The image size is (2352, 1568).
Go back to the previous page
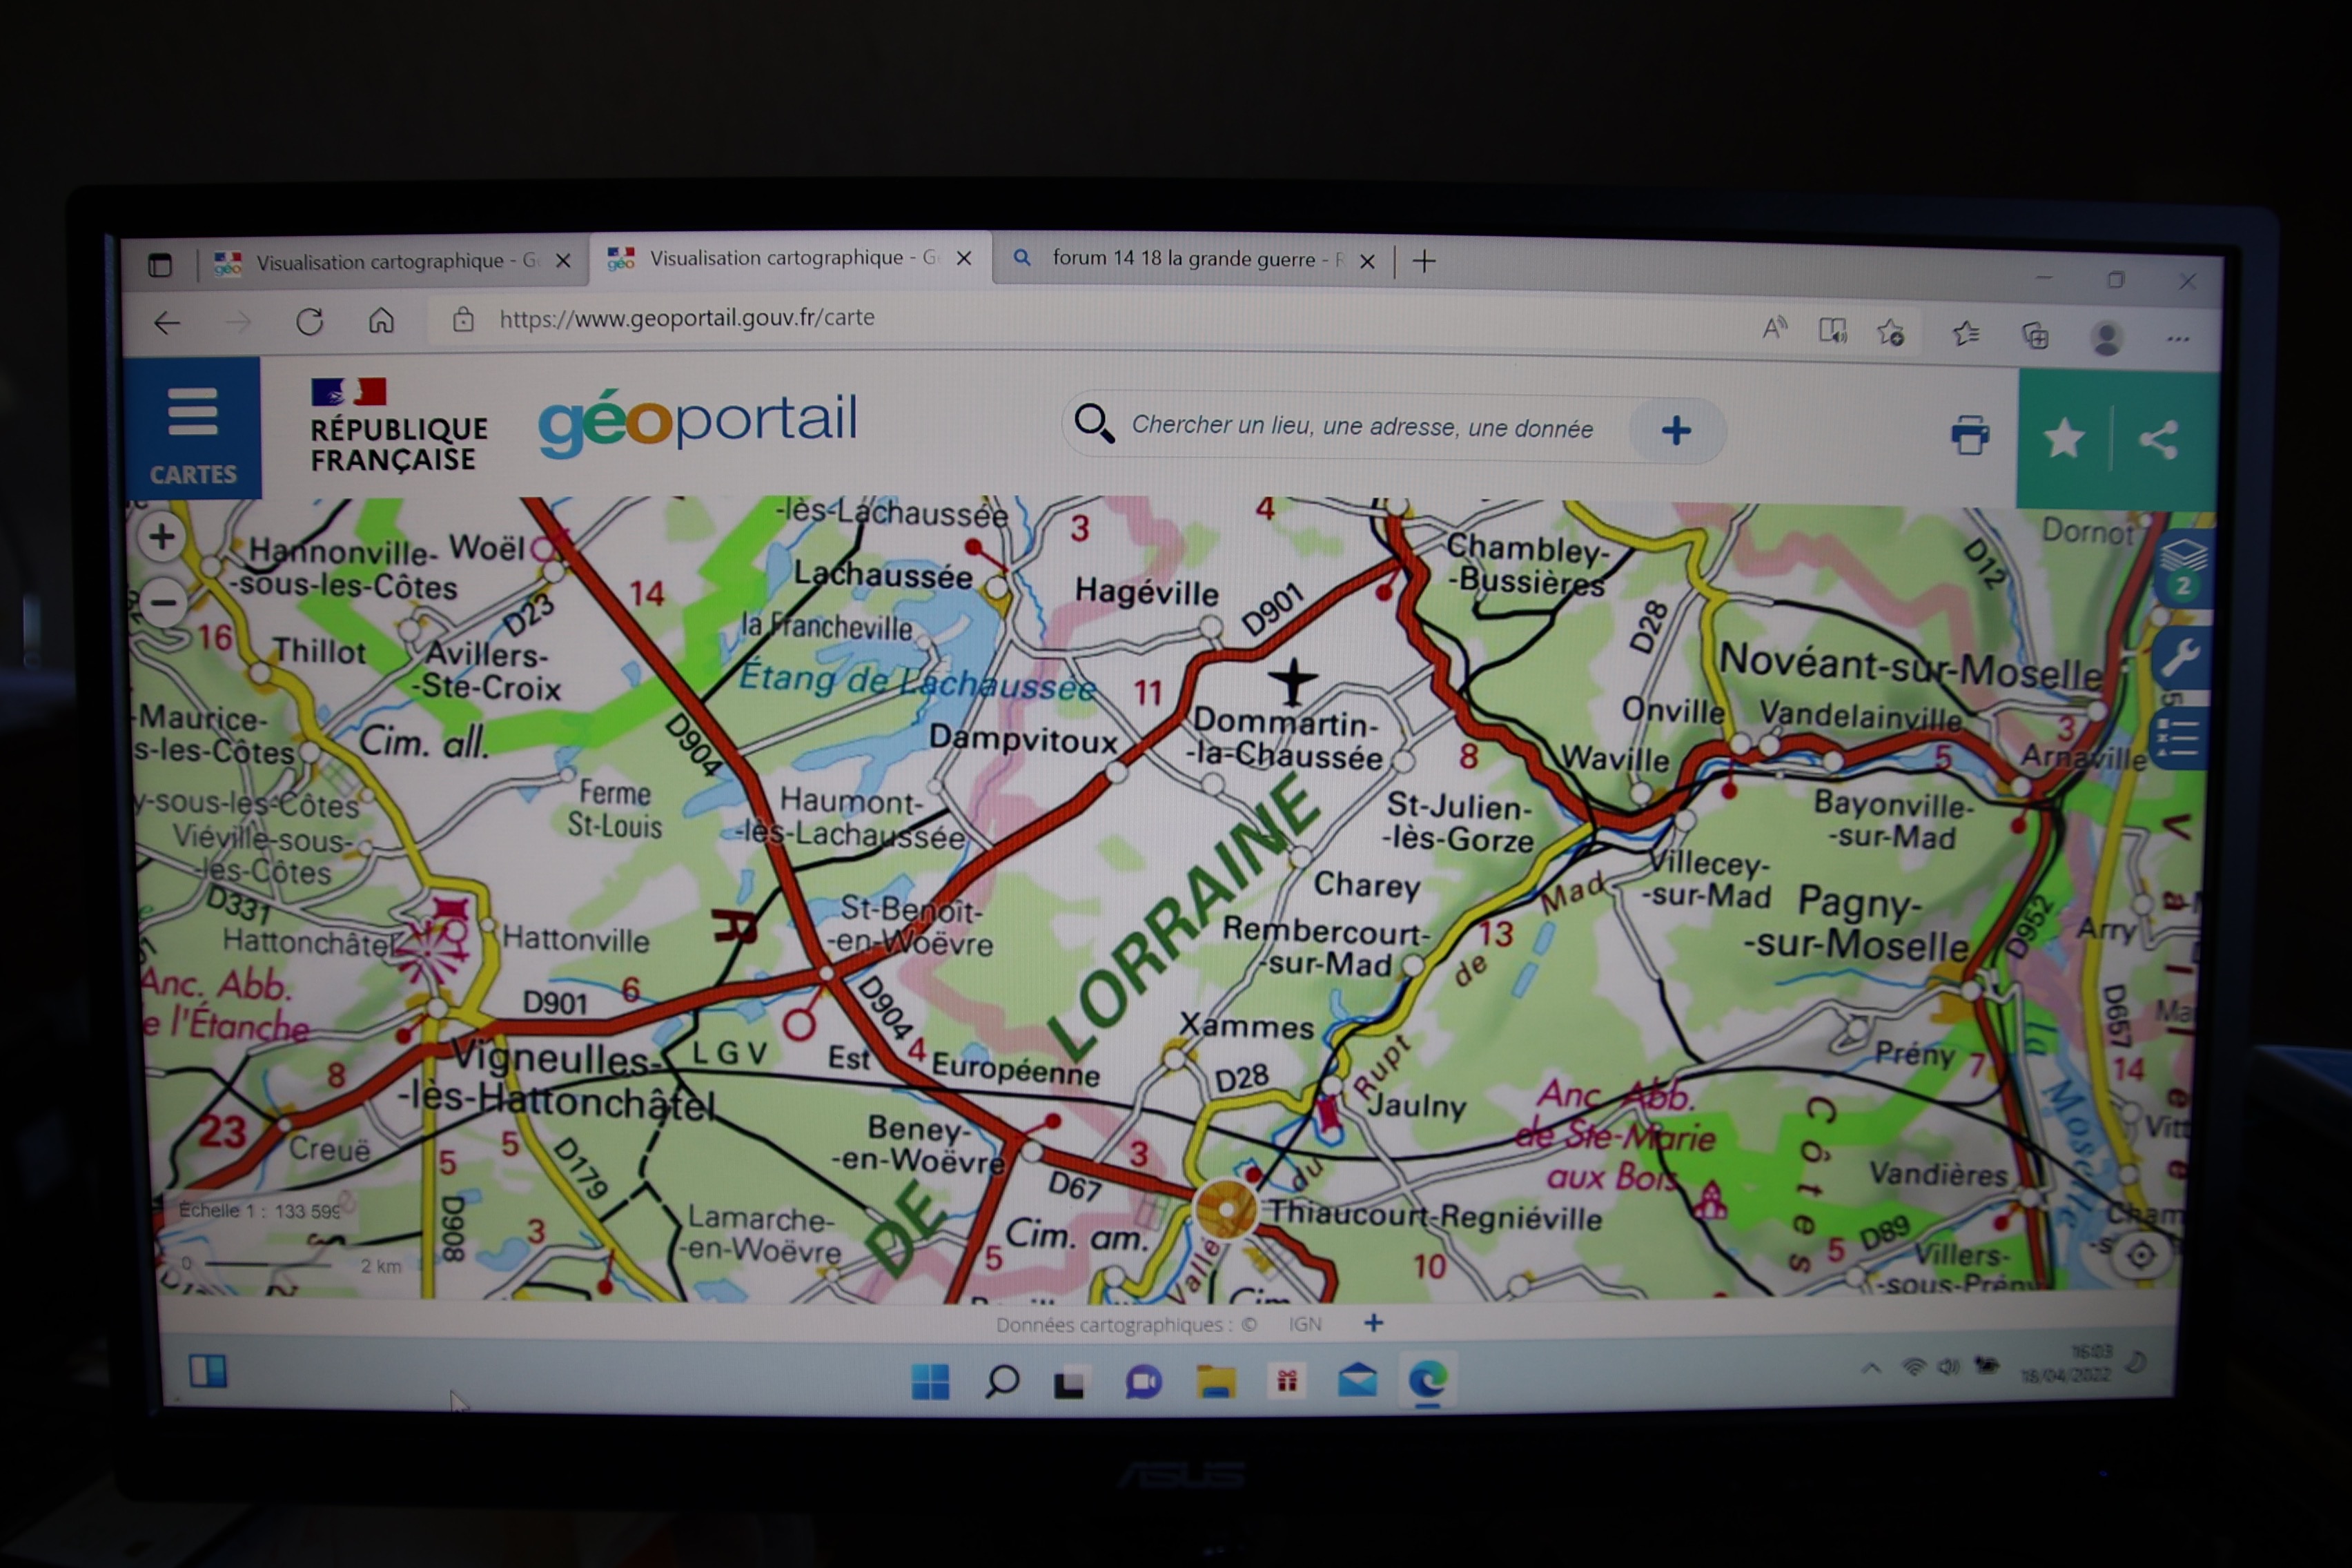167,322
